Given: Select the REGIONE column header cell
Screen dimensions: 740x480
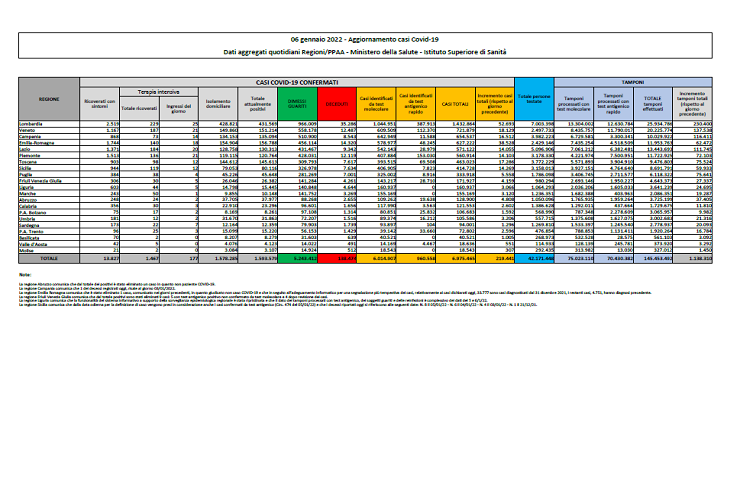Looking at the screenshot, I should tap(49, 101).
